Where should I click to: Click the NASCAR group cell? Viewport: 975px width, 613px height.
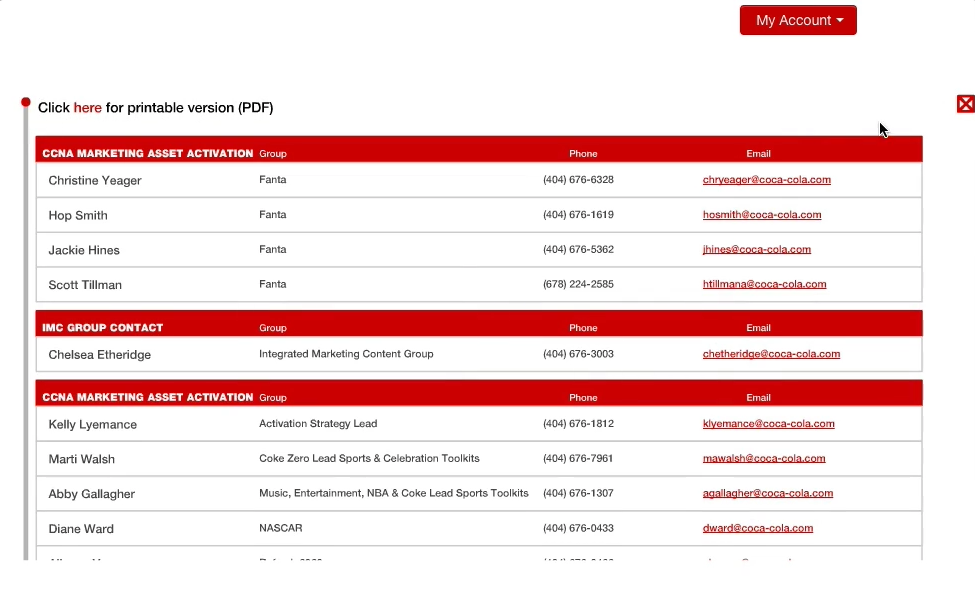tap(280, 528)
